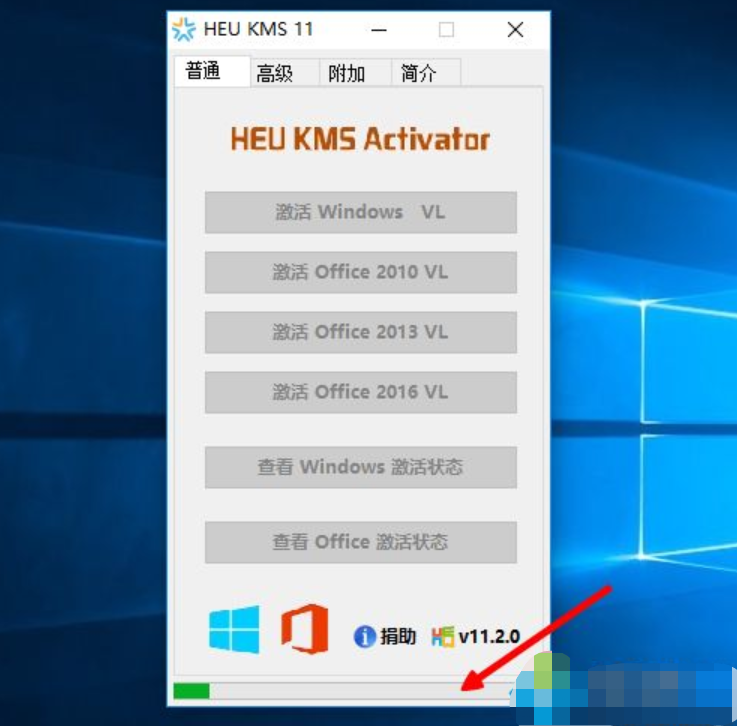Click the colorful HEU icon next to v11.2.0
Viewport: 737px width, 726px height.
pyautogui.click(x=443, y=637)
